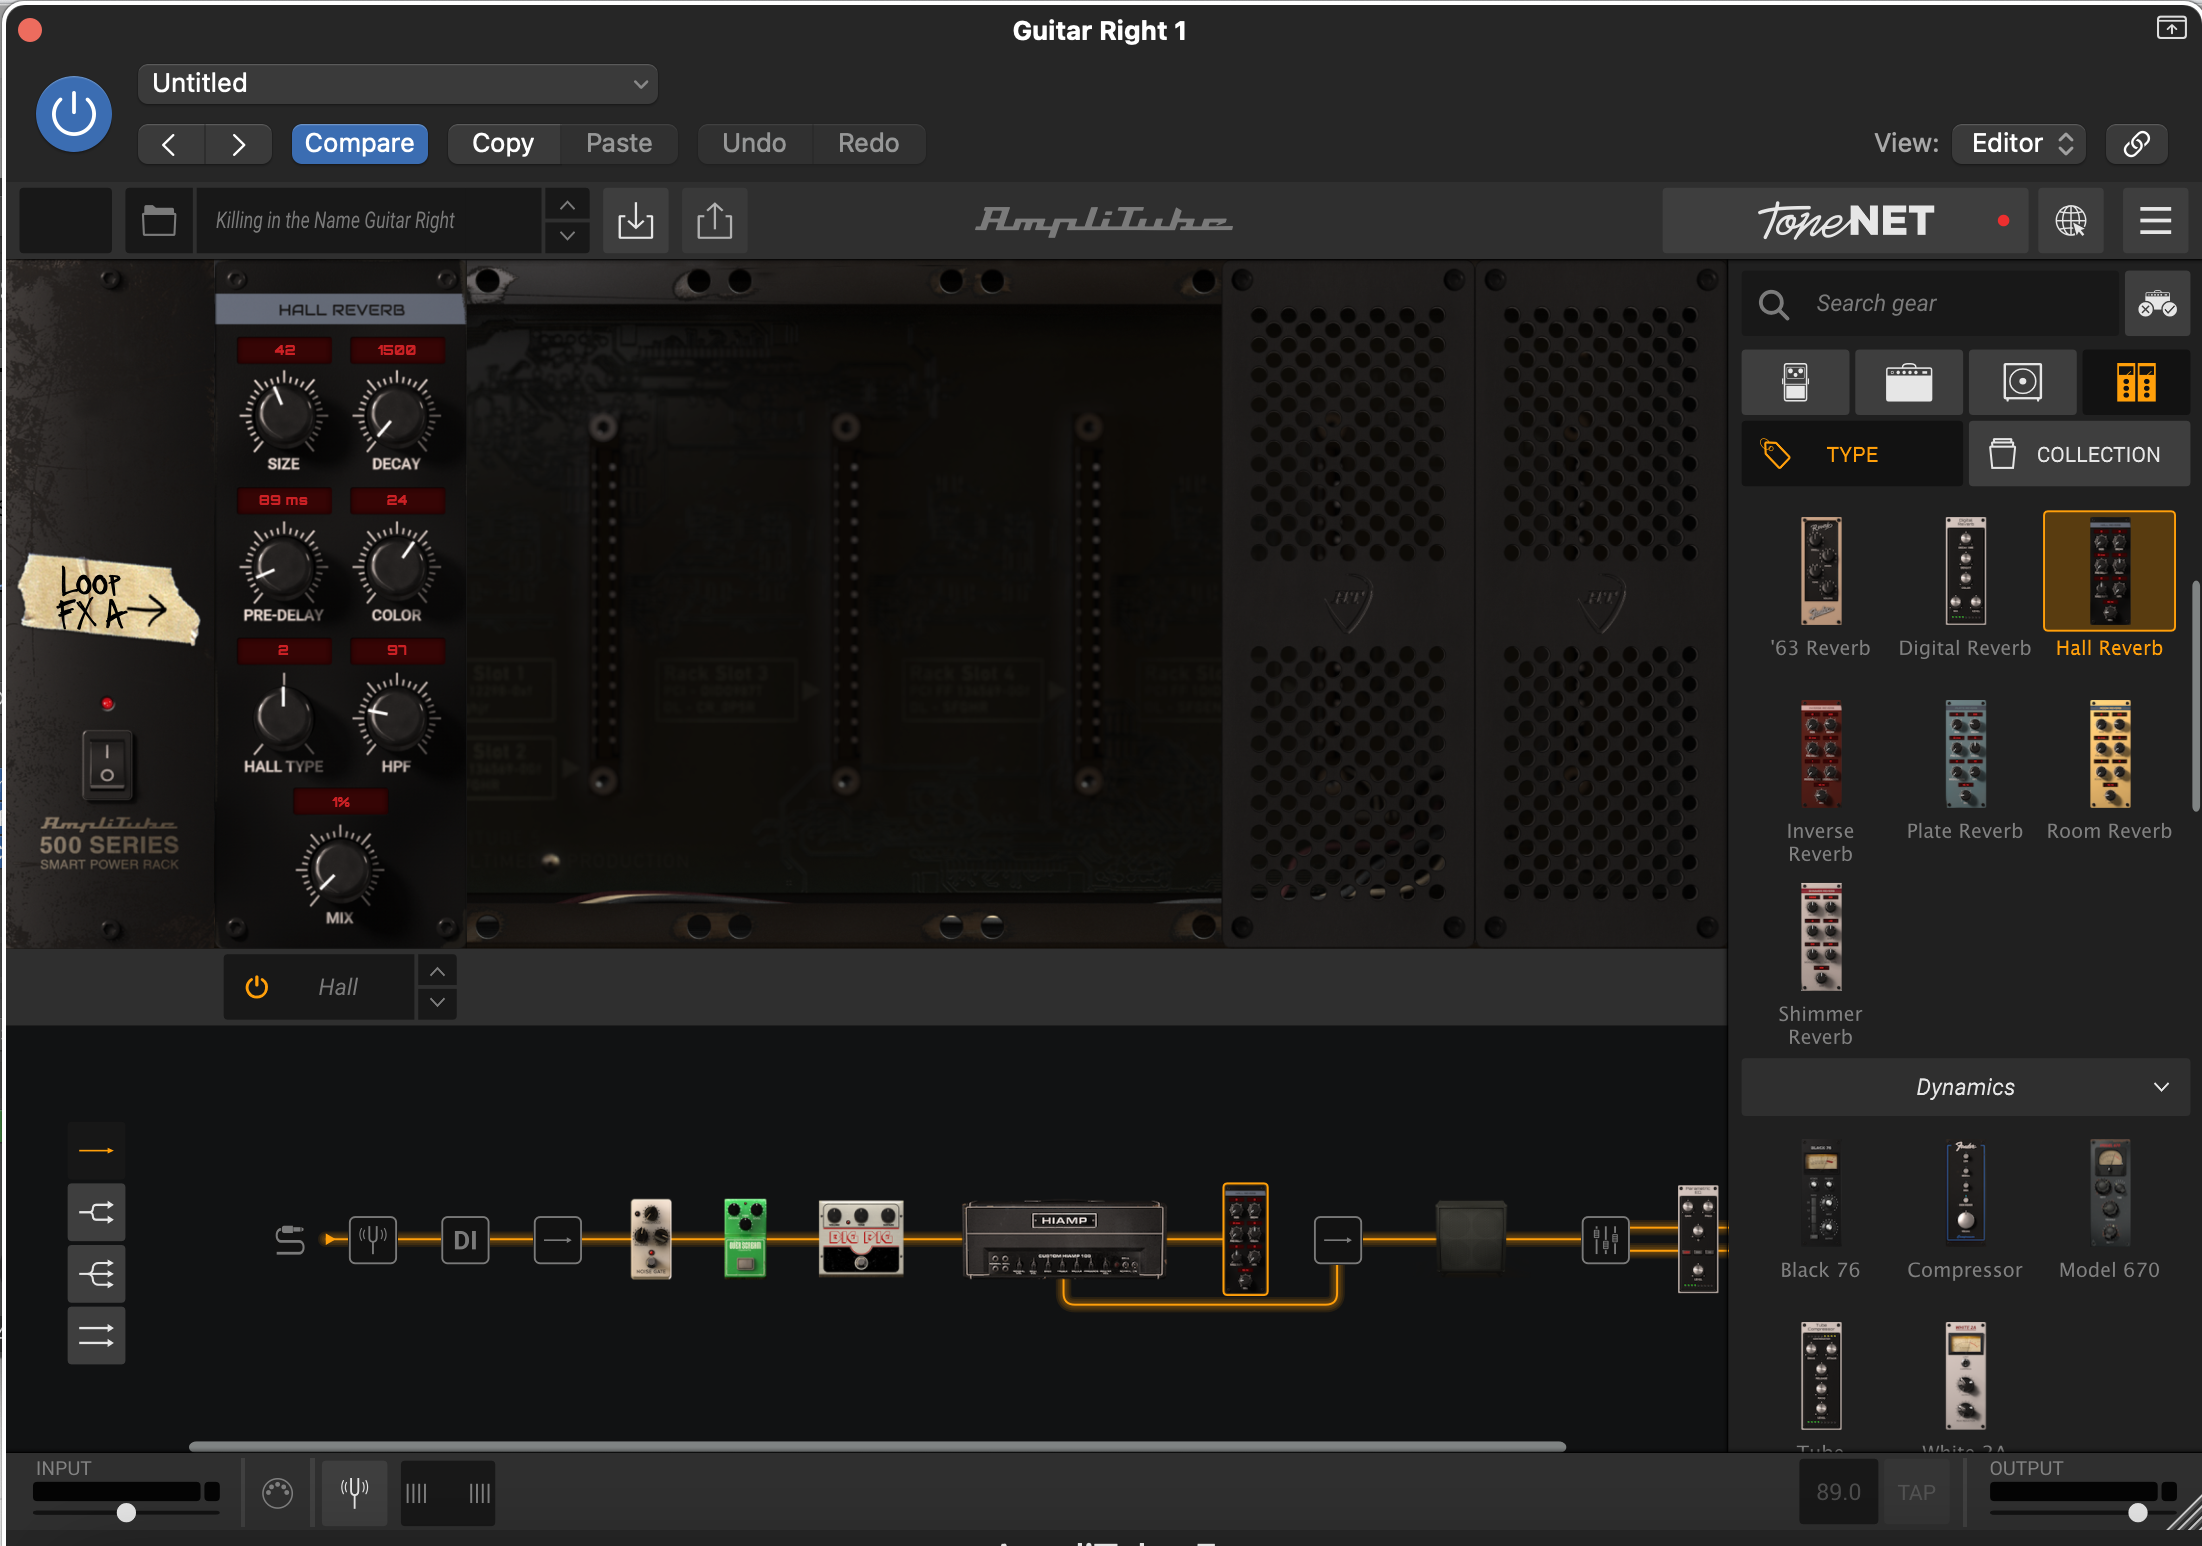Select the Hall Reverb rack unit
Image resolution: width=2202 pixels, height=1546 pixels.
click(2109, 586)
